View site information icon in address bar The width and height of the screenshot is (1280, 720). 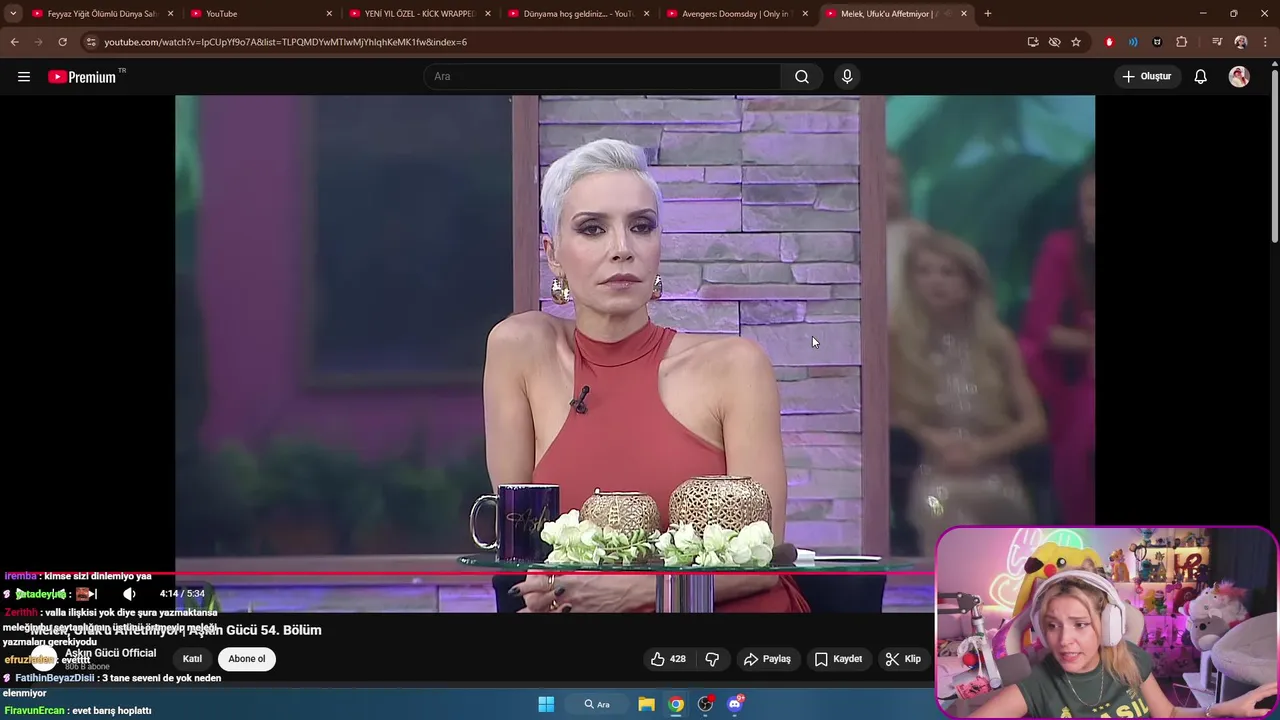[90, 42]
